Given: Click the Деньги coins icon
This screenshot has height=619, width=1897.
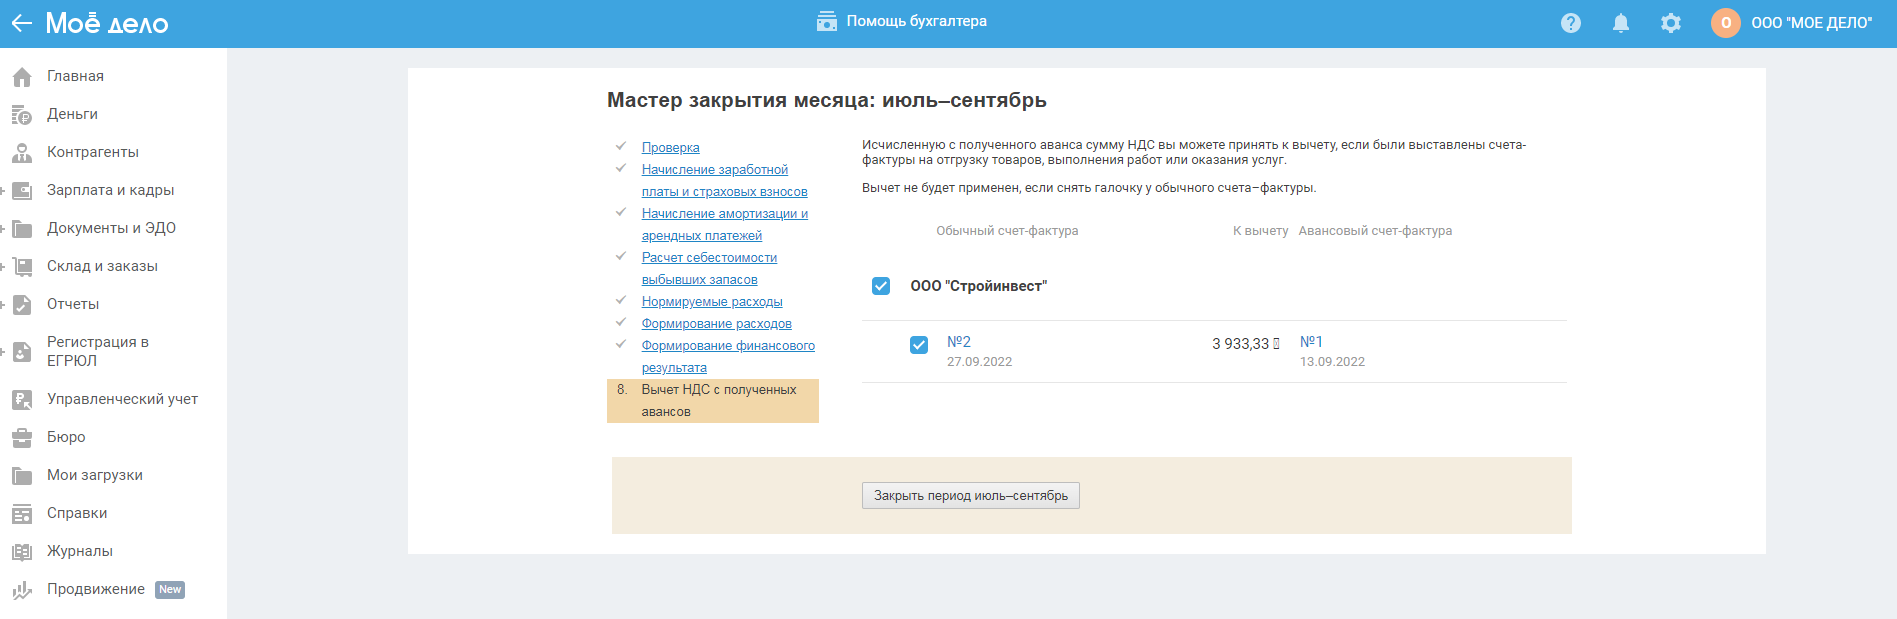Looking at the screenshot, I should [22, 114].
